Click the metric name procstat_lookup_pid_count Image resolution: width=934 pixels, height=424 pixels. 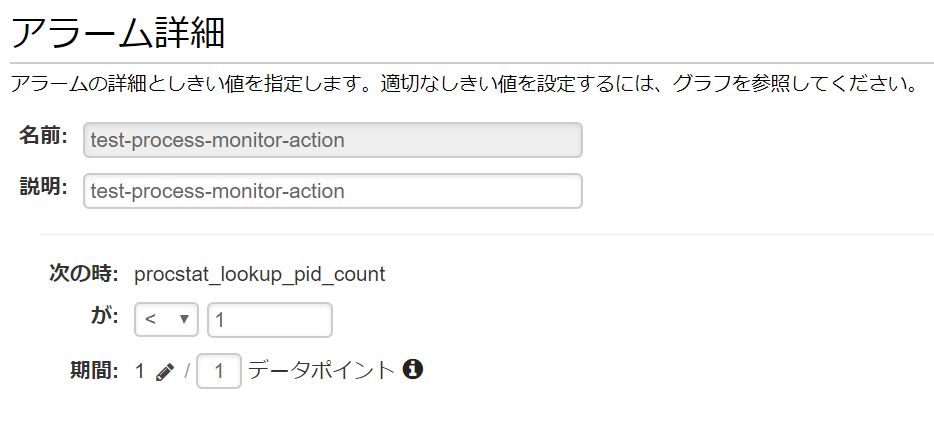coord(260,275)
